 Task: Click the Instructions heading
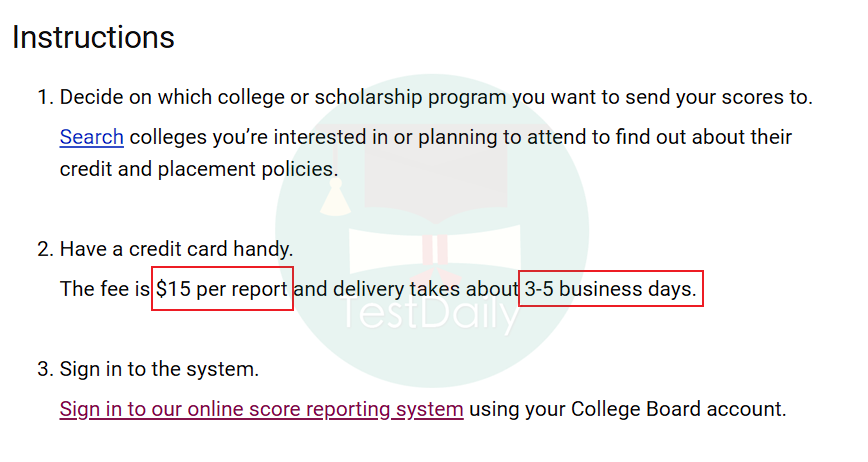click(94, 37)
